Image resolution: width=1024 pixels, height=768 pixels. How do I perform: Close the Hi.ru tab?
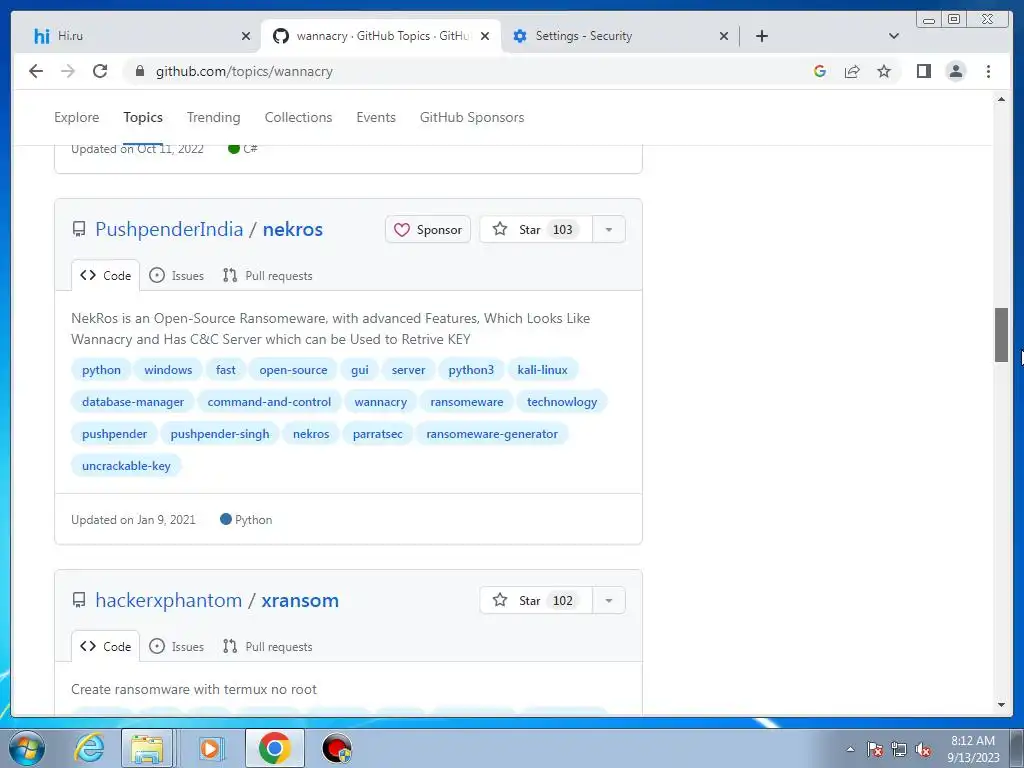[x=246, y=36]
